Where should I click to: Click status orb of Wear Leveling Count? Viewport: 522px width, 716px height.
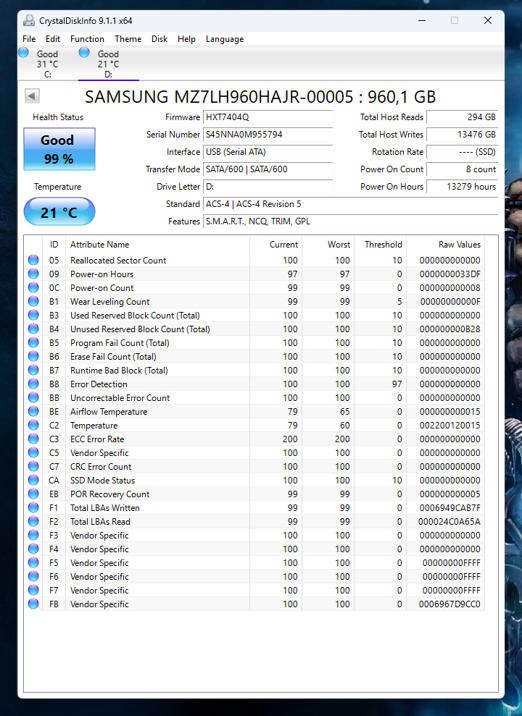point(33,301)
